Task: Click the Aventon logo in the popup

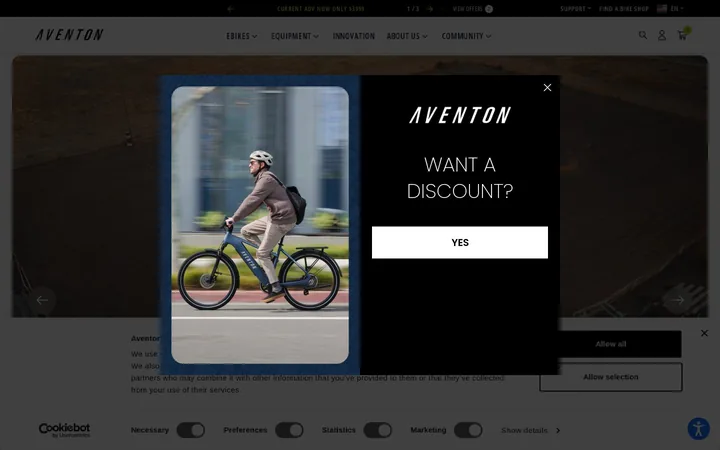Action: 460,115
